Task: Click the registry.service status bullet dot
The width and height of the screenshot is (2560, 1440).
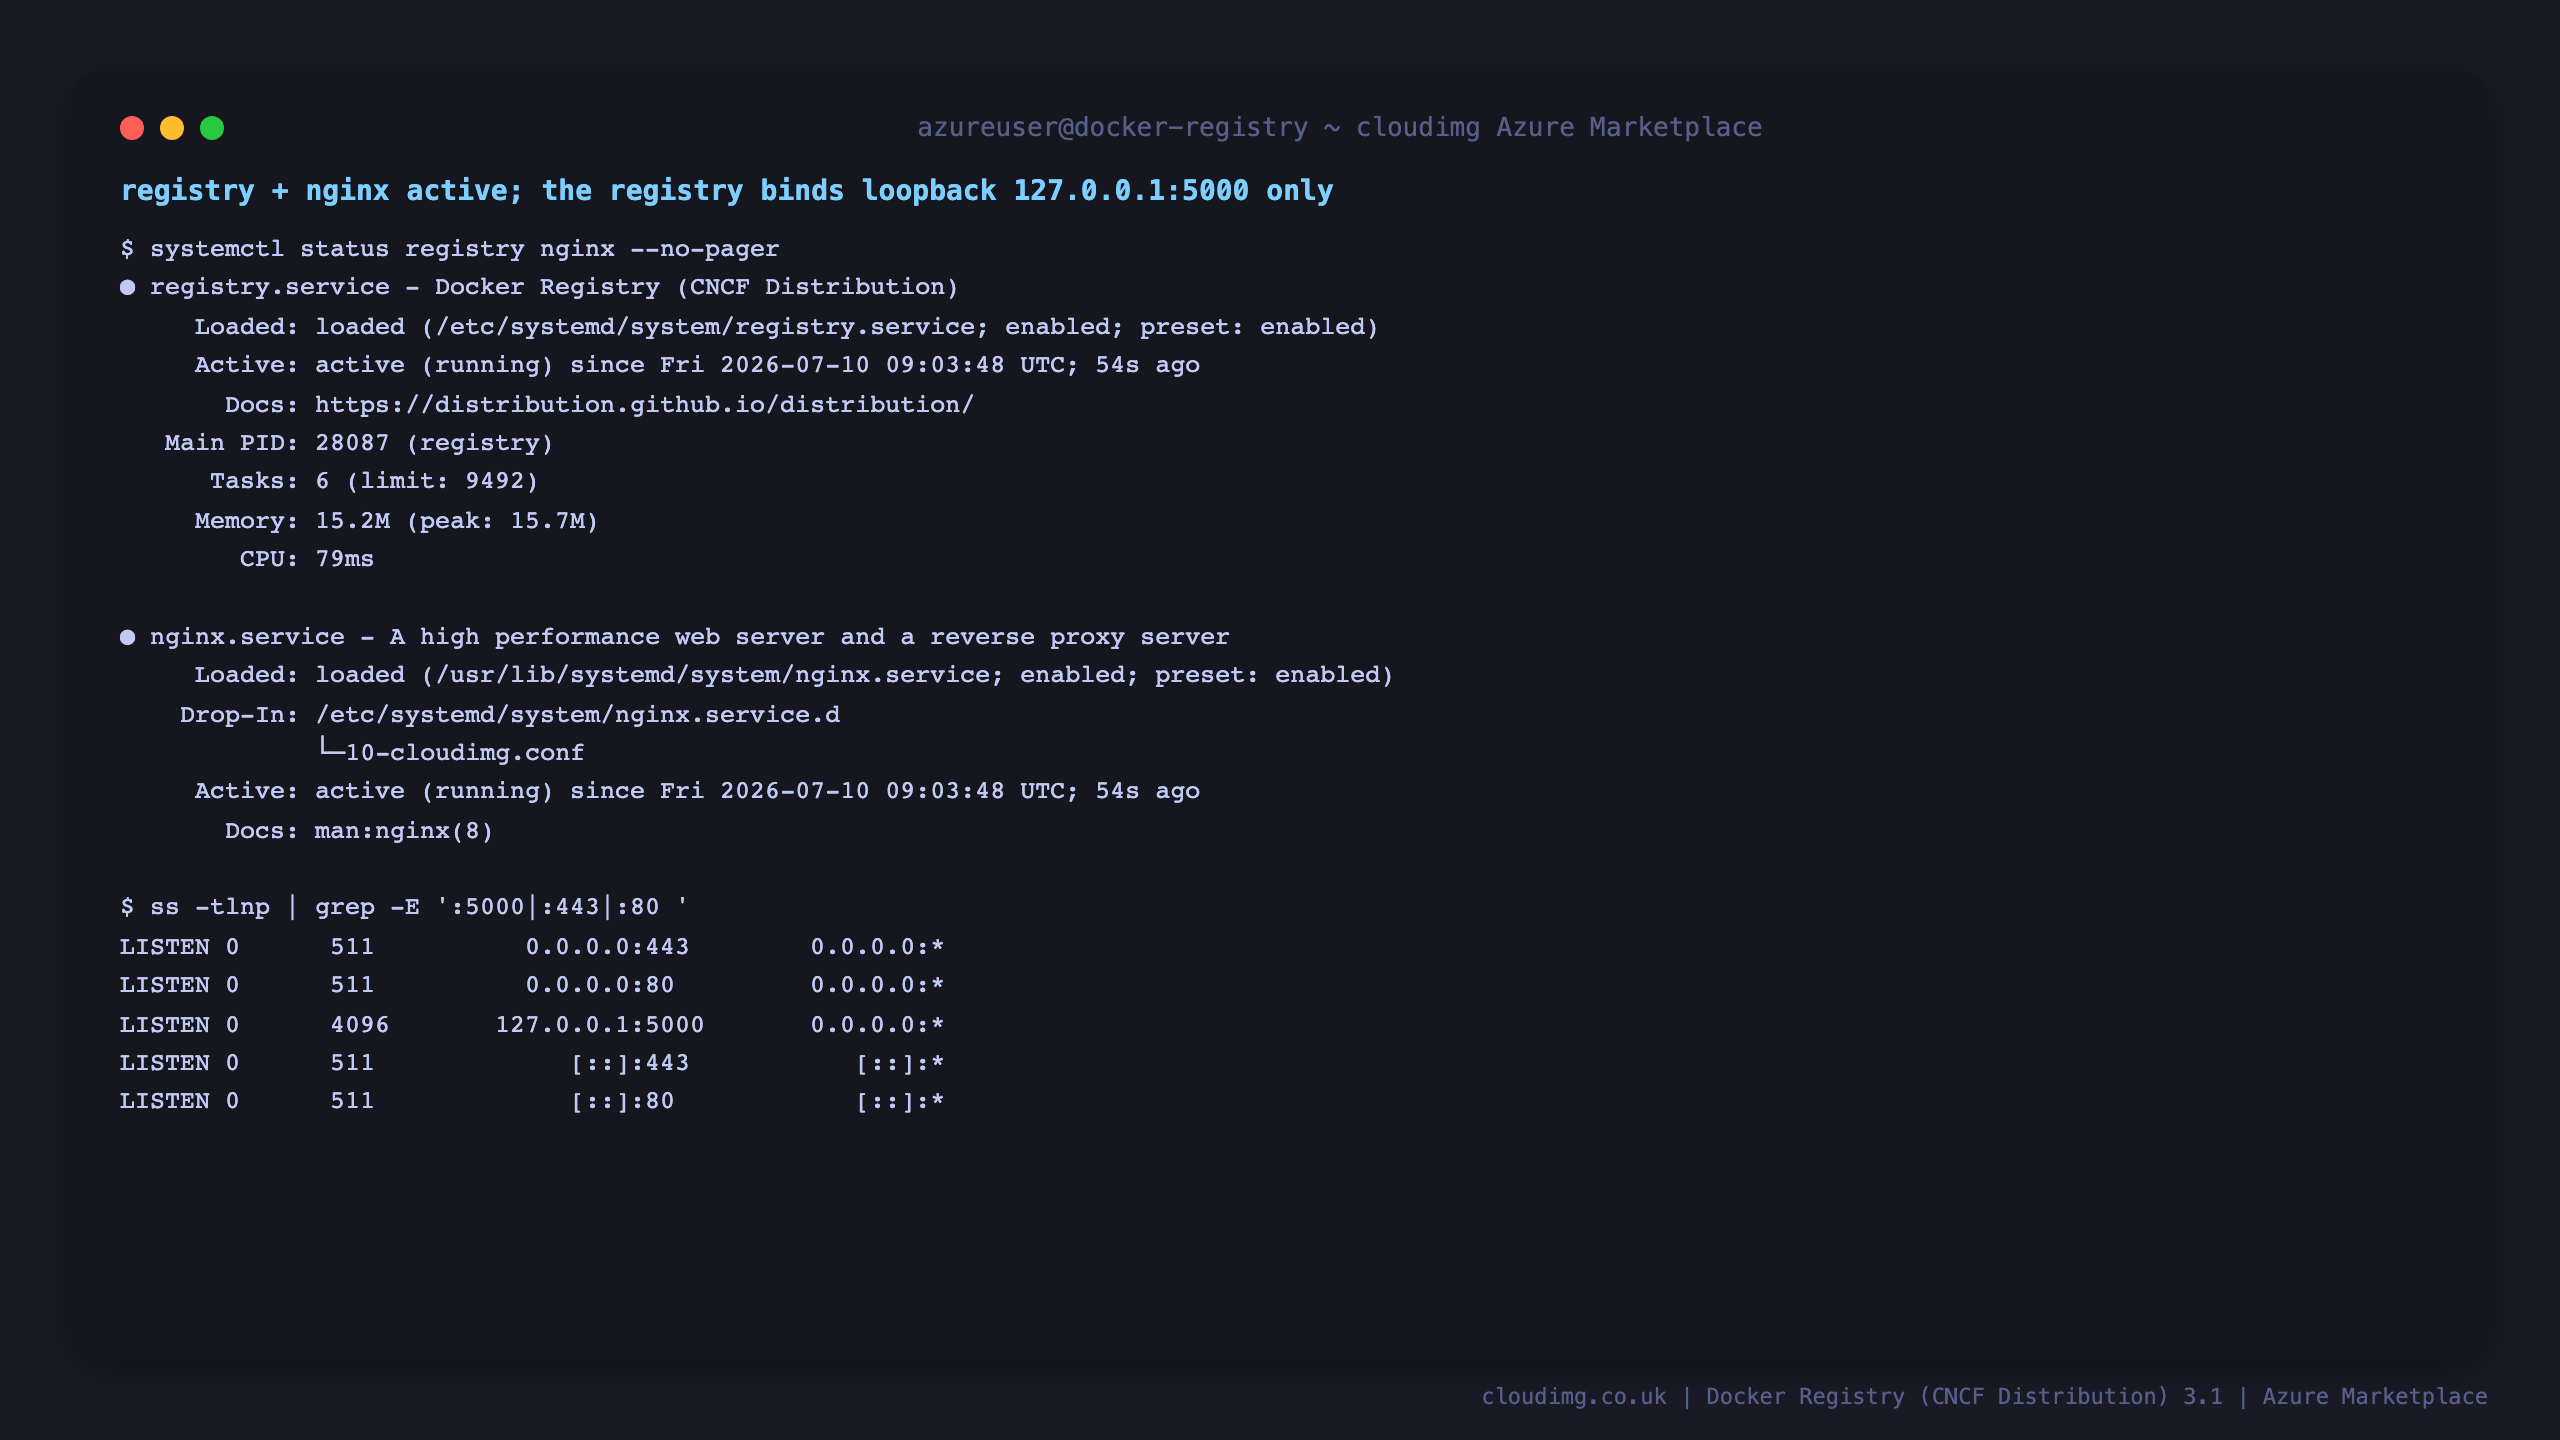Action: [x=128, y=288]
